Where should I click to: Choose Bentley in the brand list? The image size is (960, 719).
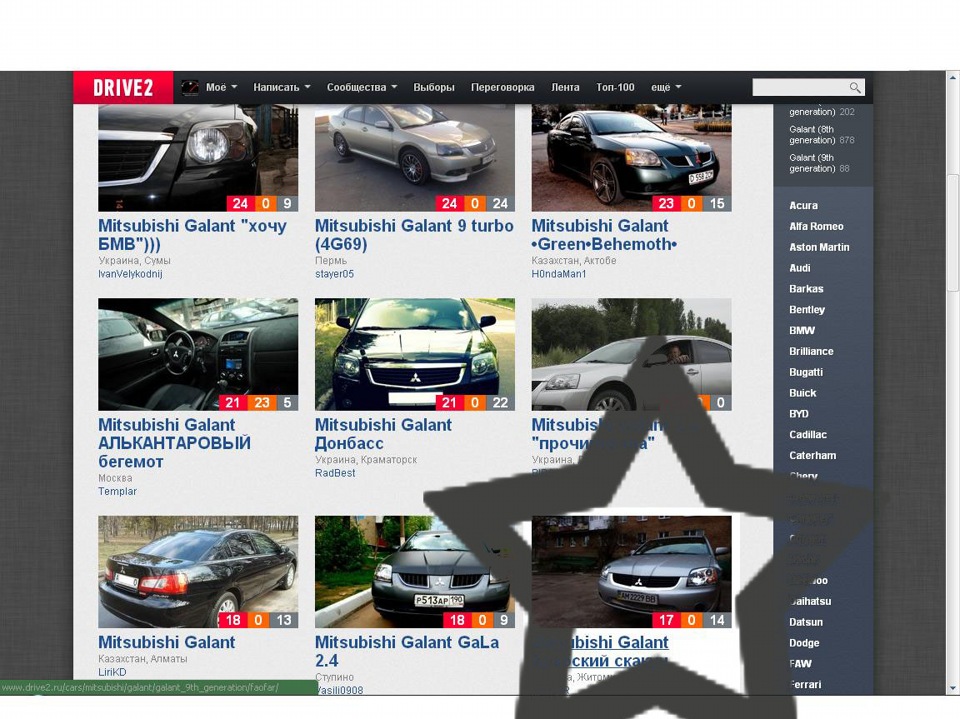(x=807, y=310)
